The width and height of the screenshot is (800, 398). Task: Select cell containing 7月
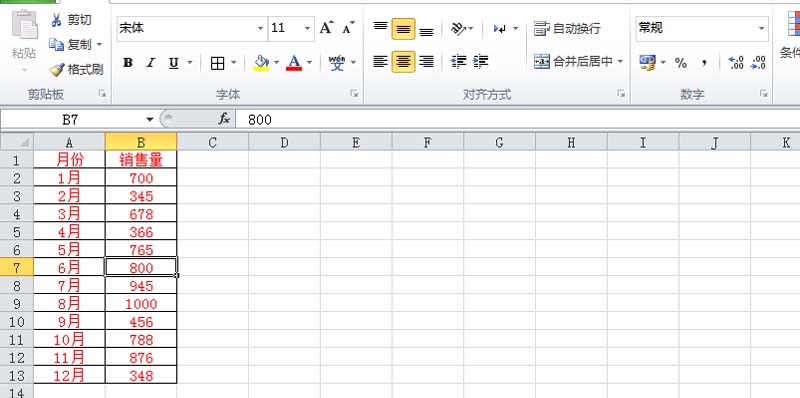(x=69, y=286)
